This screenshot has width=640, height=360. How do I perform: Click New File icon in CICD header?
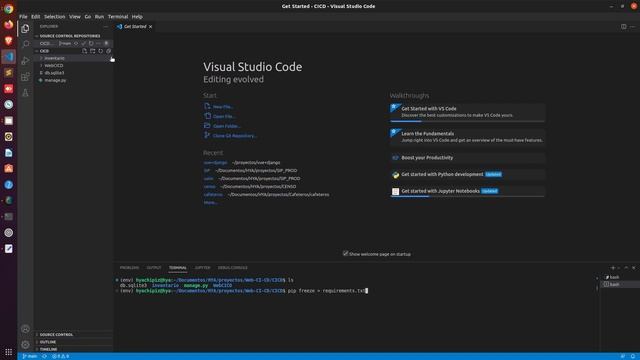tap(84, 51)
